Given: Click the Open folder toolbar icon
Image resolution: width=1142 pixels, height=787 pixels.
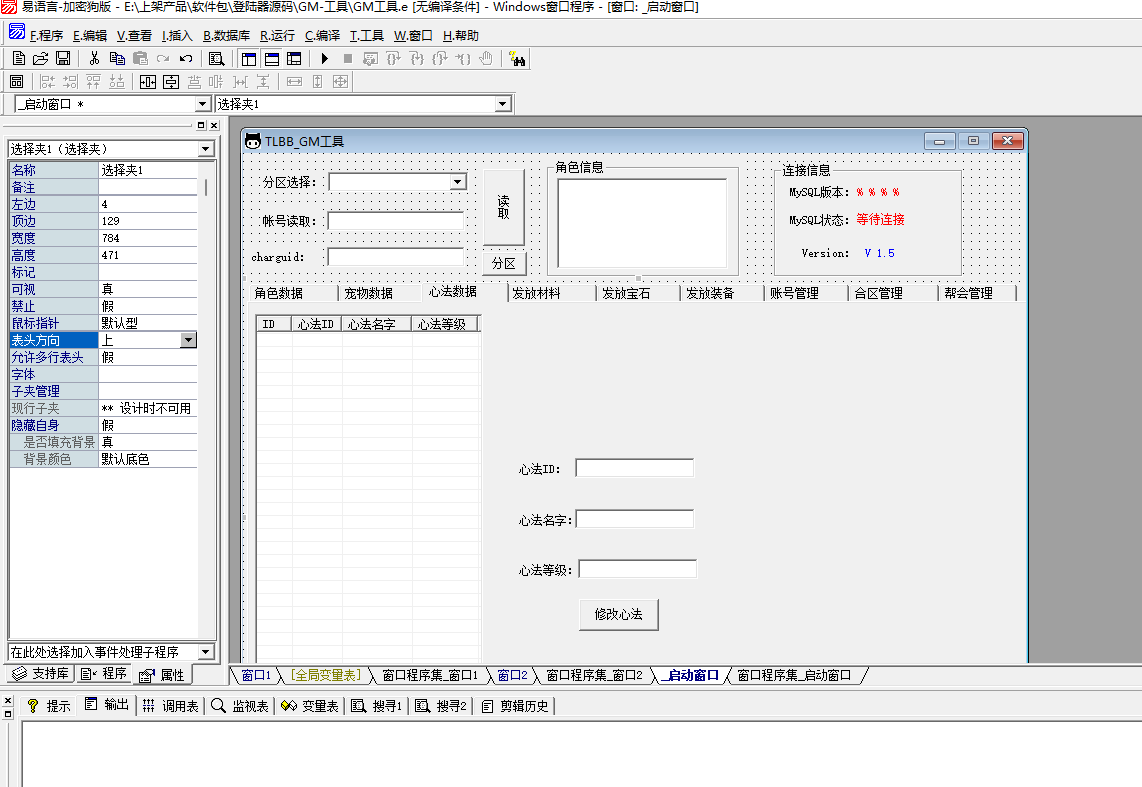Looking at the screenshot, I should pos(40,59).
